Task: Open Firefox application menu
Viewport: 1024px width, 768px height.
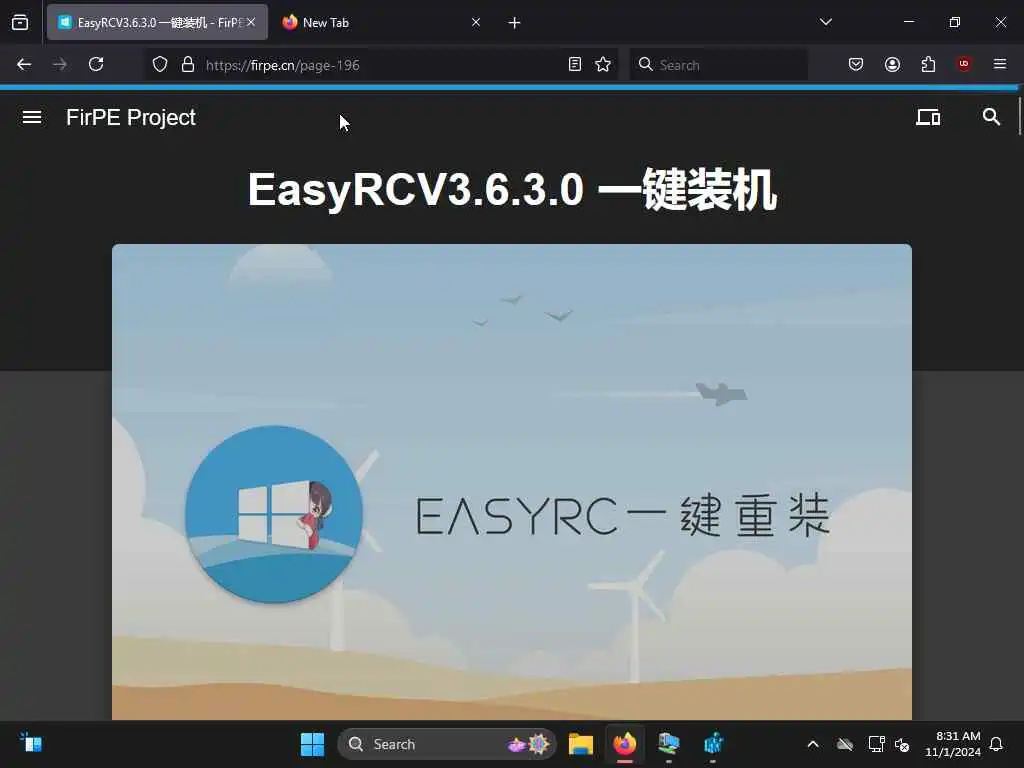Action: (x=1000, y=64)
